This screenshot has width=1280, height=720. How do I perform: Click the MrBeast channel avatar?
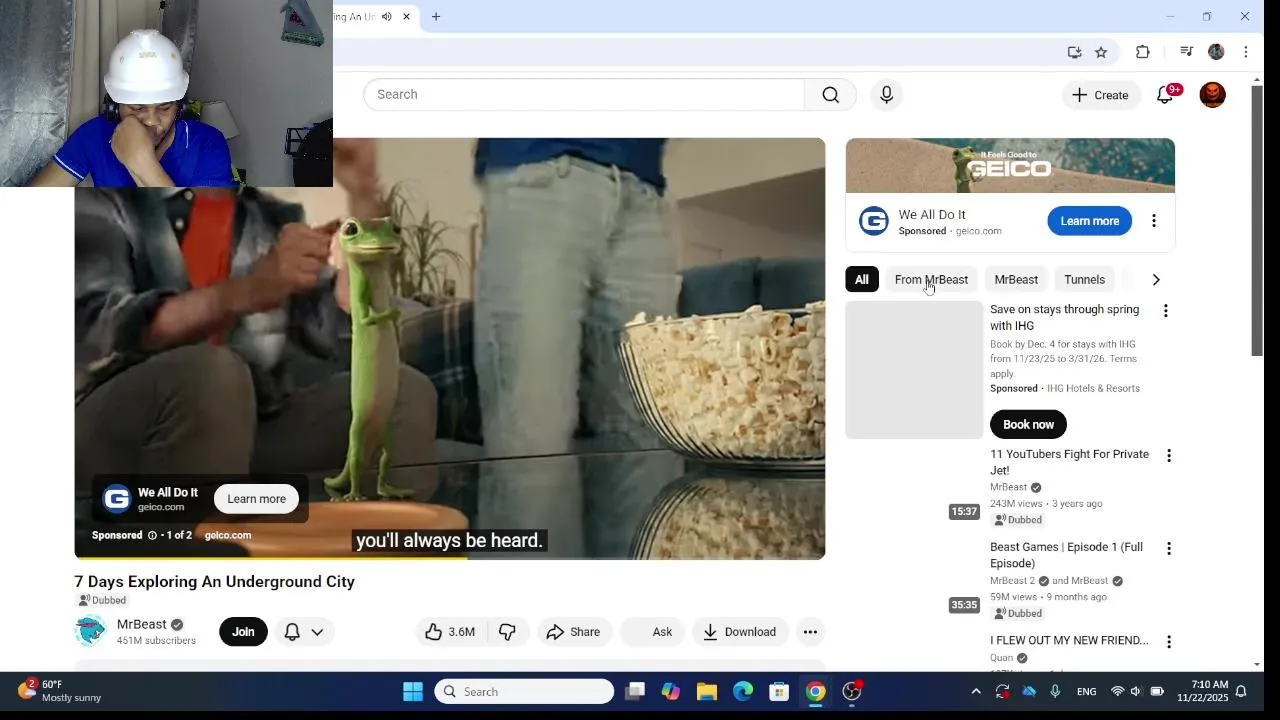click(x=90, y=631)
